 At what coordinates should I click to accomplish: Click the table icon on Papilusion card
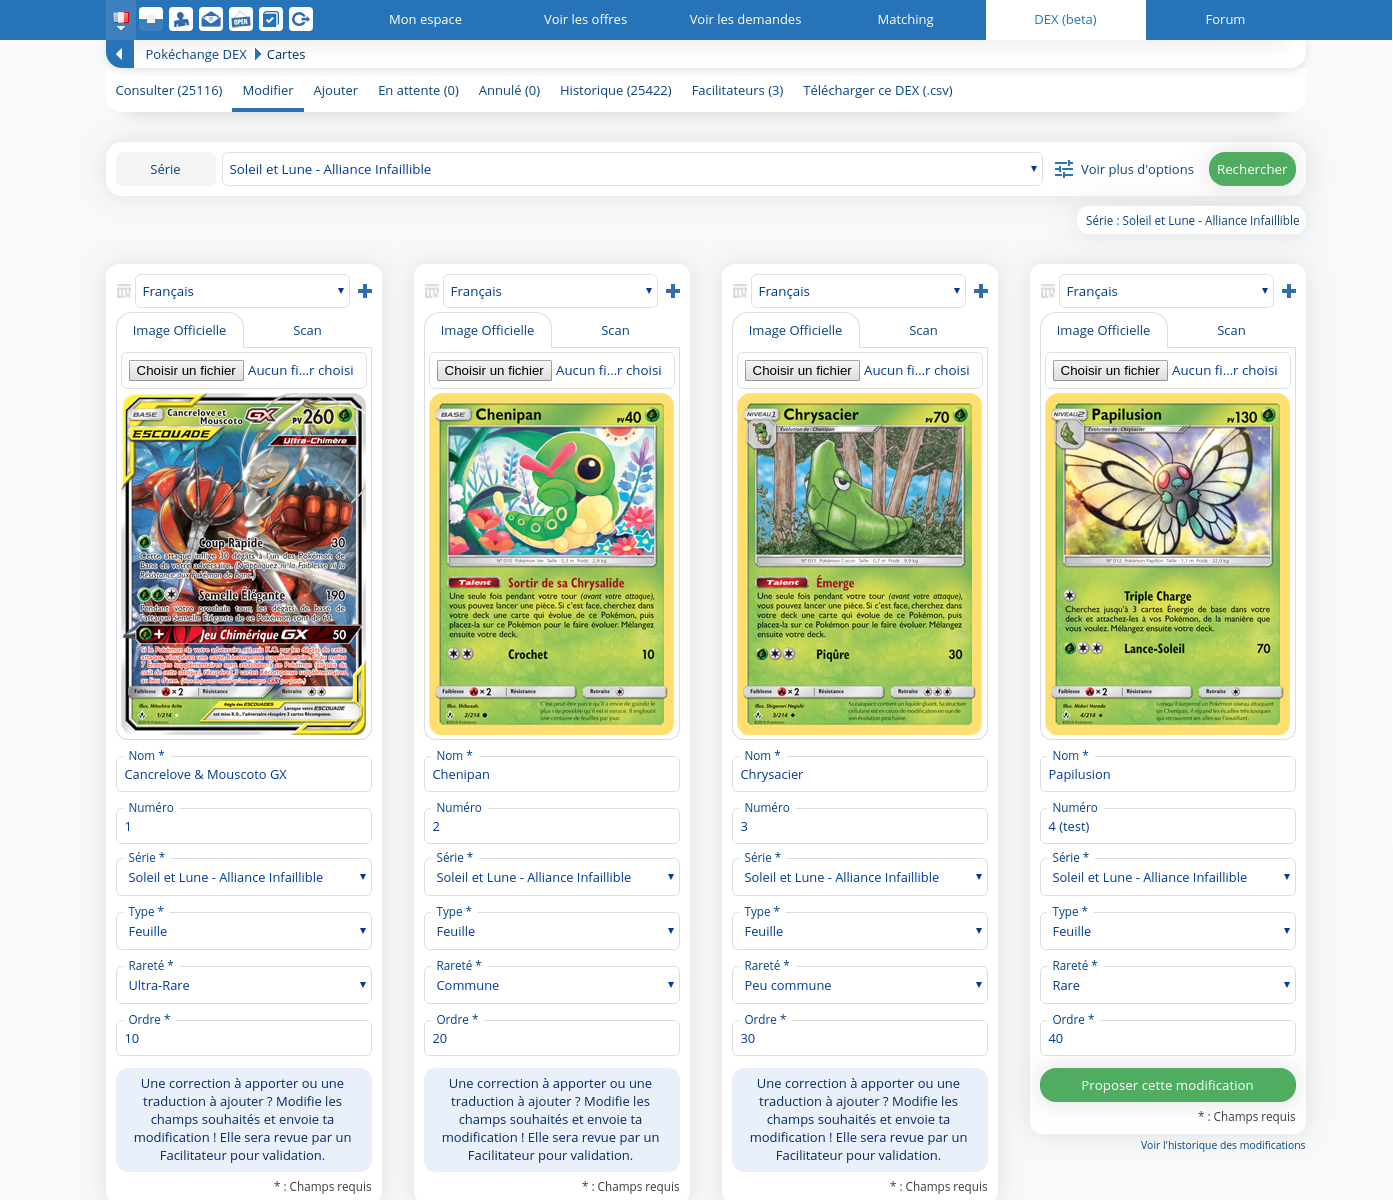[1048, 291]
